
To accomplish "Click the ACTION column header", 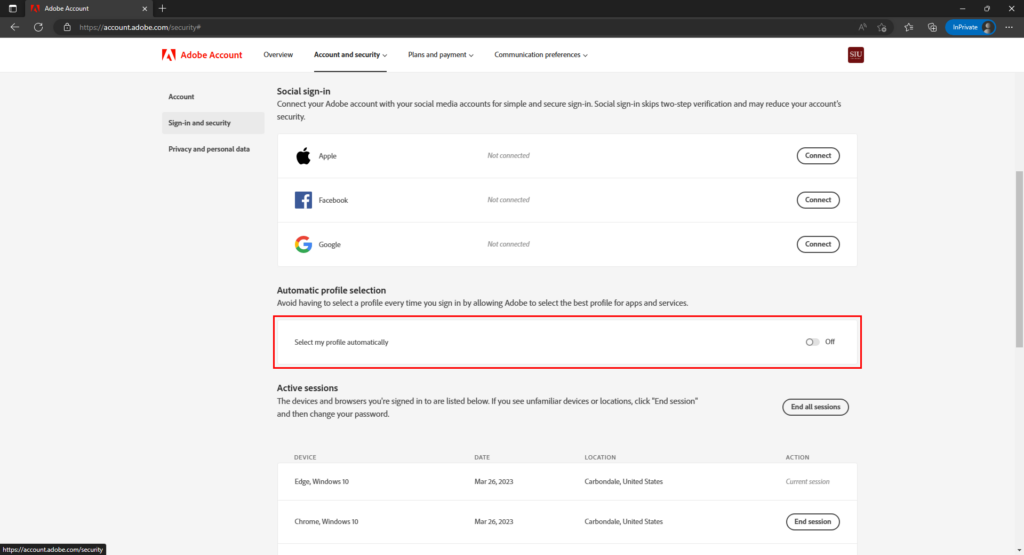I will (x=797, y=457).
